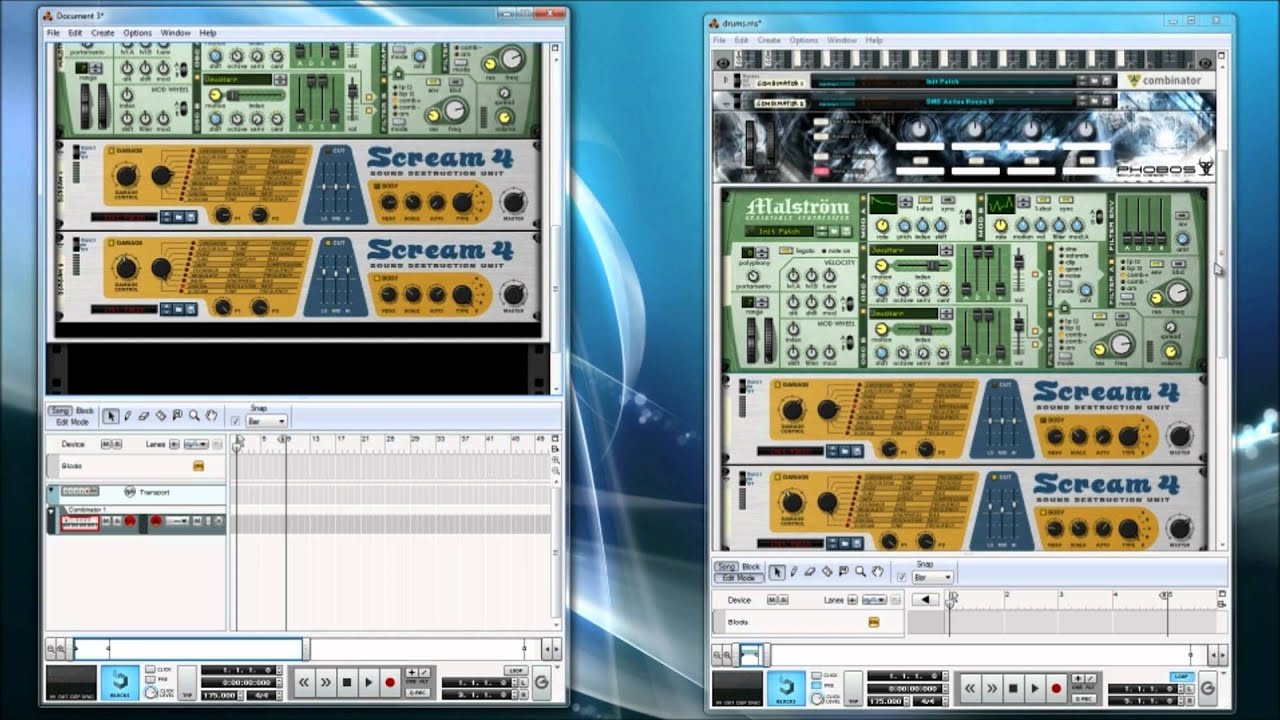This screenshot has width=1280, height=720.
Task: Select the mute tool in drums window
Action: (843, 572)
